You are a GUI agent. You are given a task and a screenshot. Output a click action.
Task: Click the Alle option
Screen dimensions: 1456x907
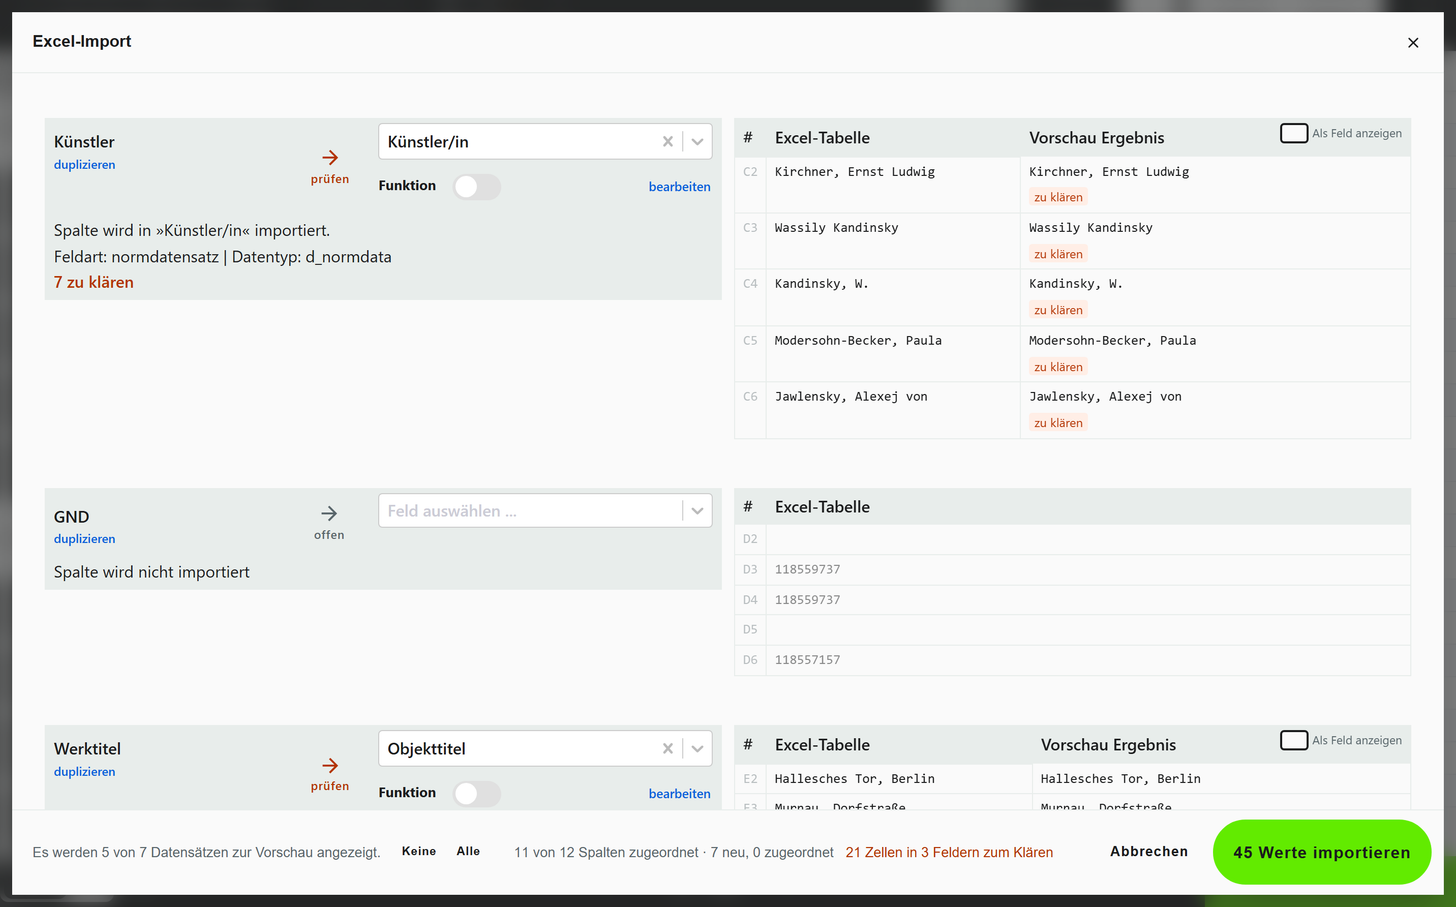point(468,852)
